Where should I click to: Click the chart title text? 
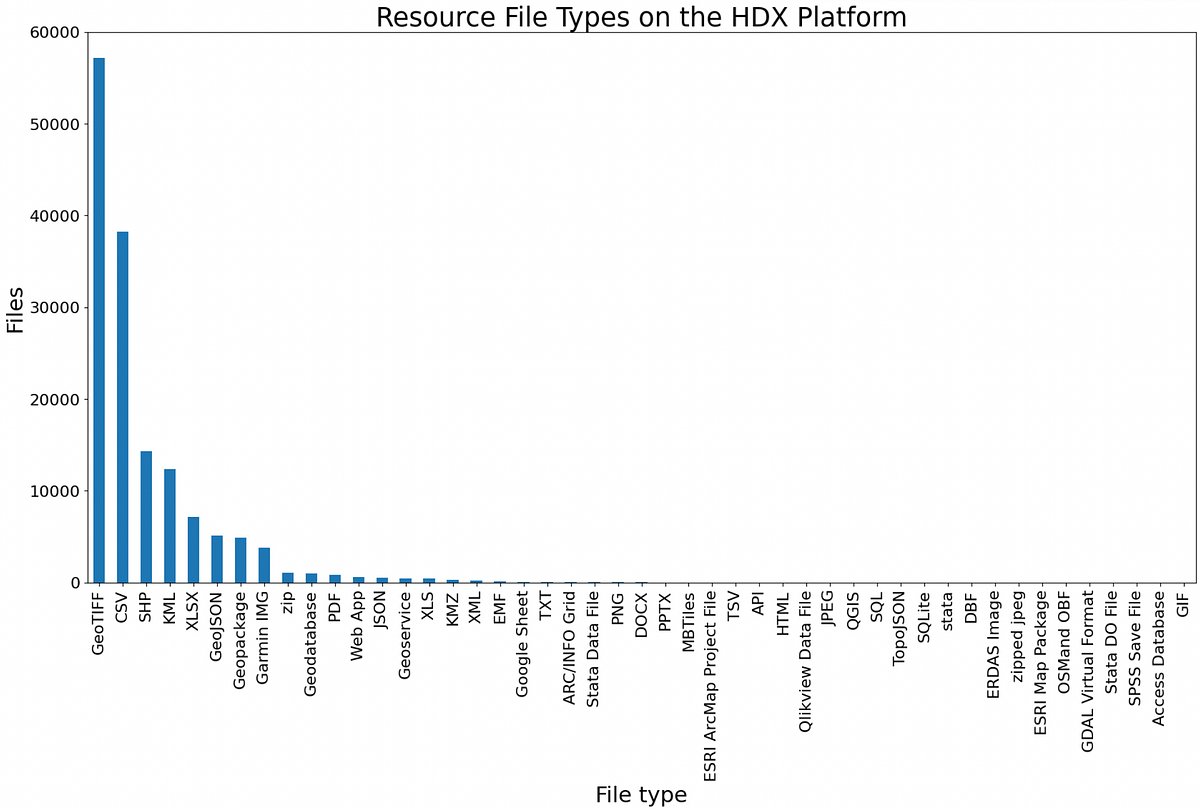pyautogui.click(x=642, y=17)
